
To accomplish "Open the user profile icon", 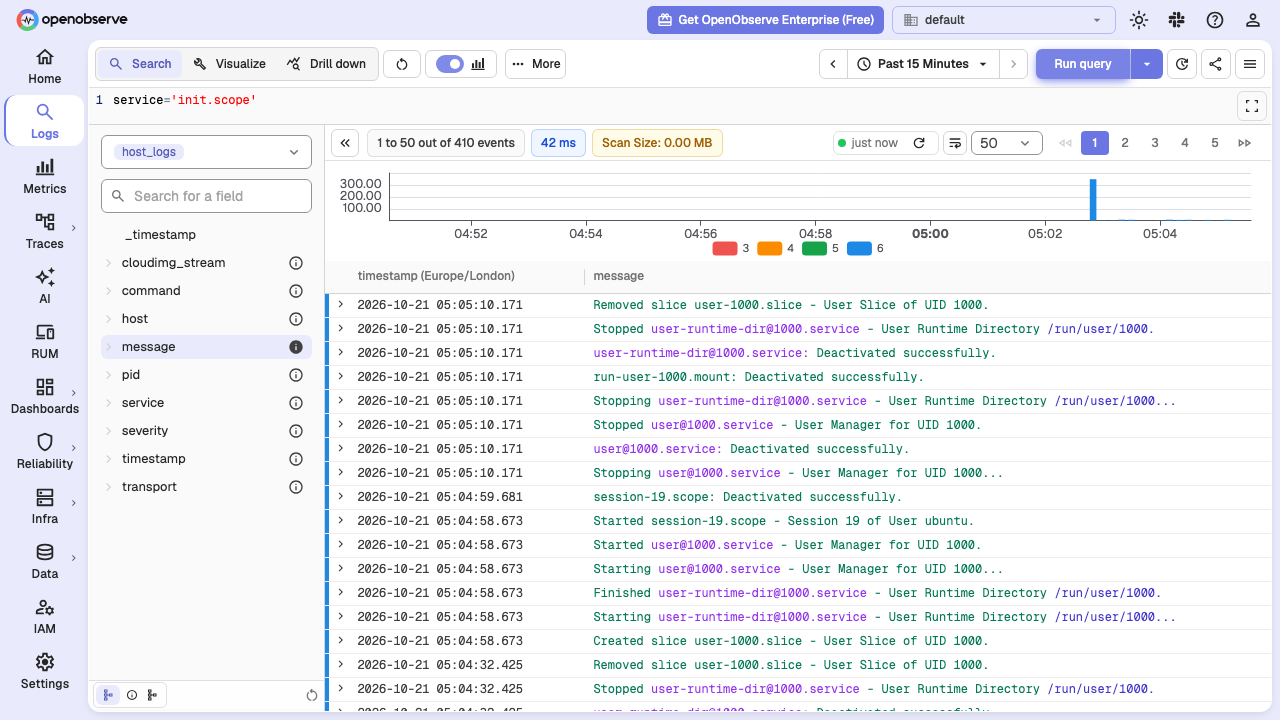I will coord(1253,20).
